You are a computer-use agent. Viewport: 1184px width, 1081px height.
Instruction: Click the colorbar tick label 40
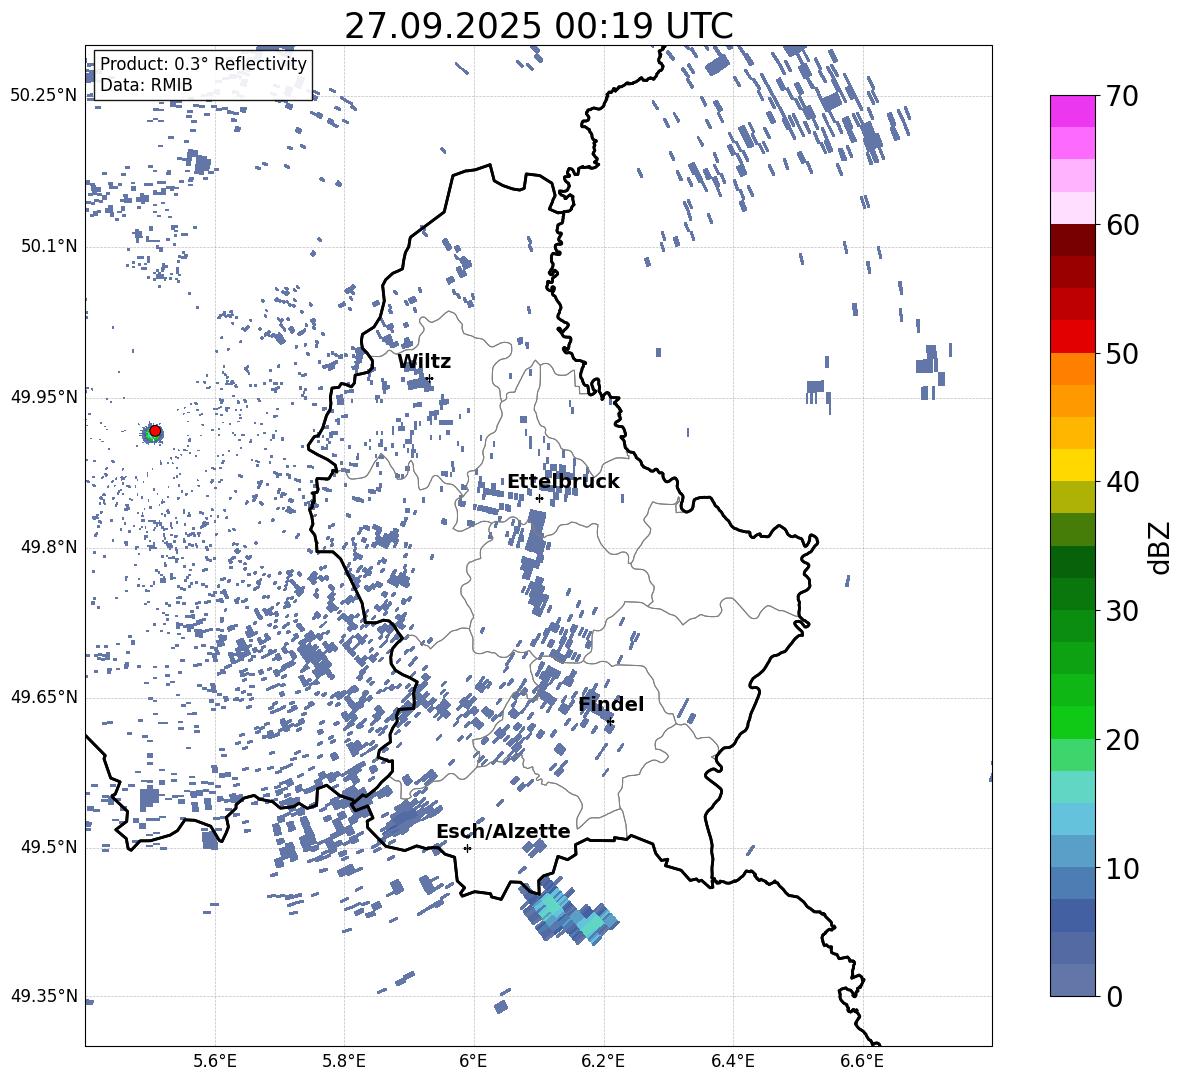(x=1121, y=482)
